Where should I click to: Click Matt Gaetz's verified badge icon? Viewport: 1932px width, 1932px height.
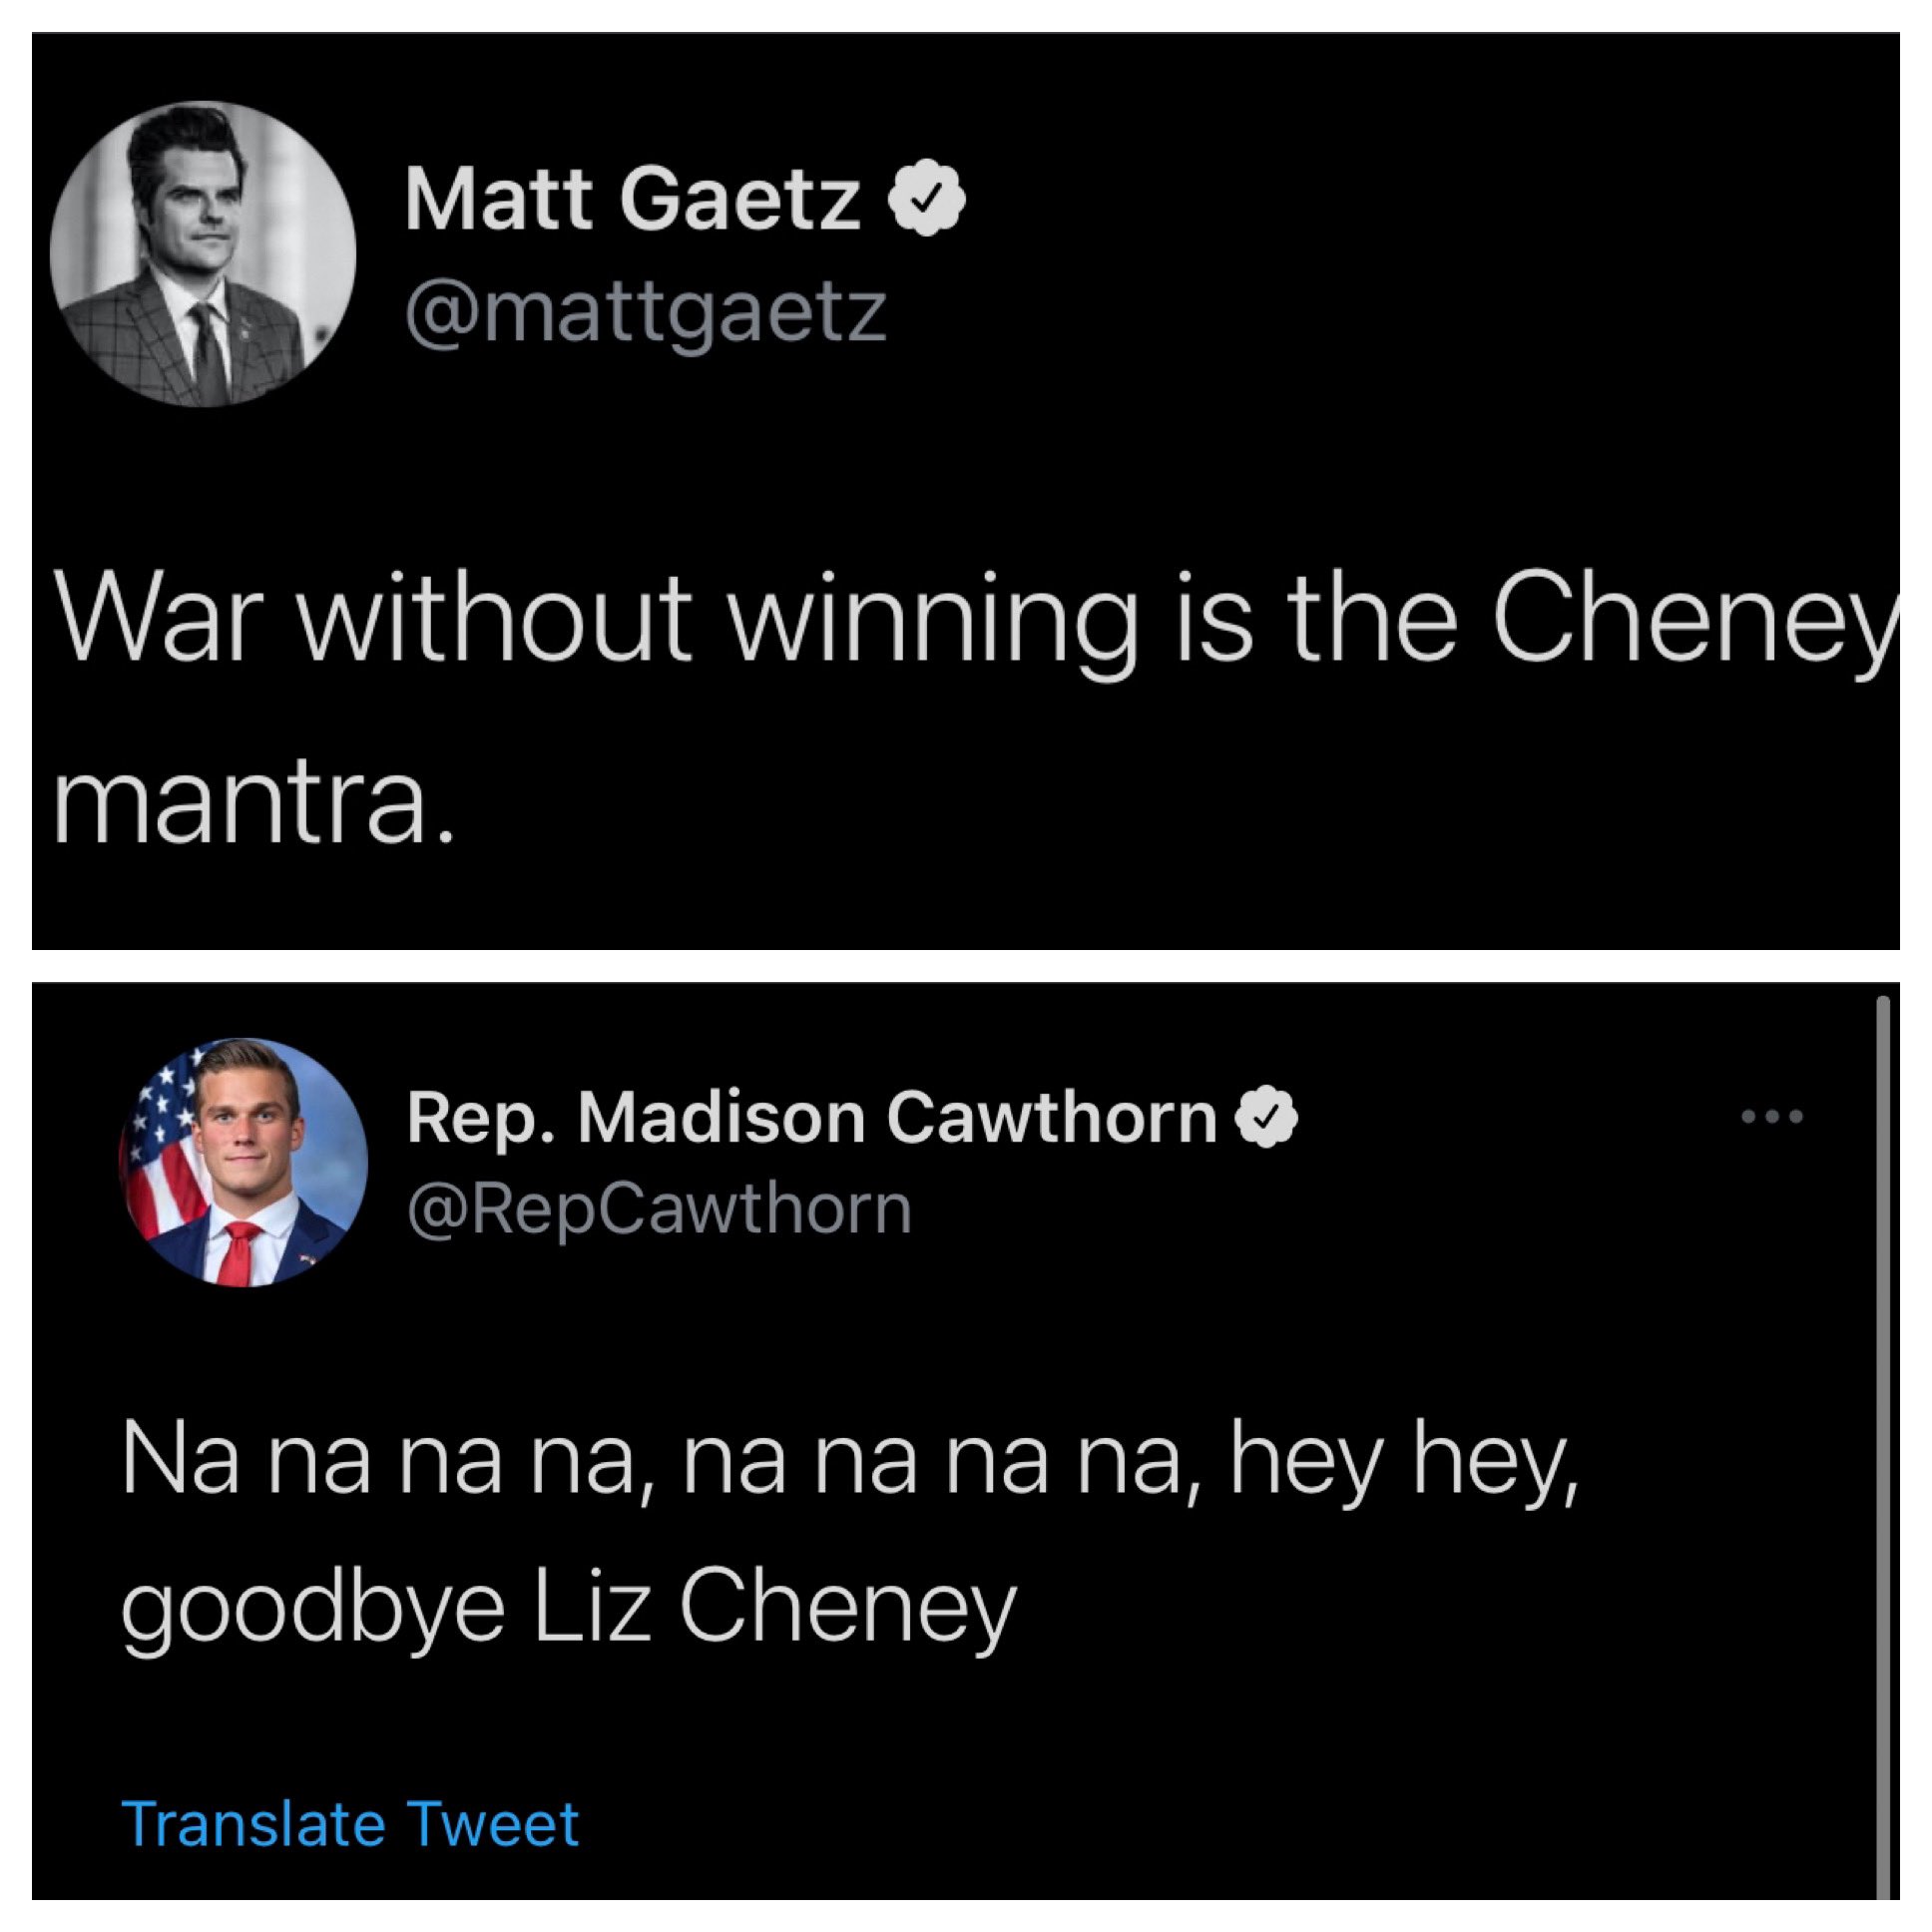[926, 198]
